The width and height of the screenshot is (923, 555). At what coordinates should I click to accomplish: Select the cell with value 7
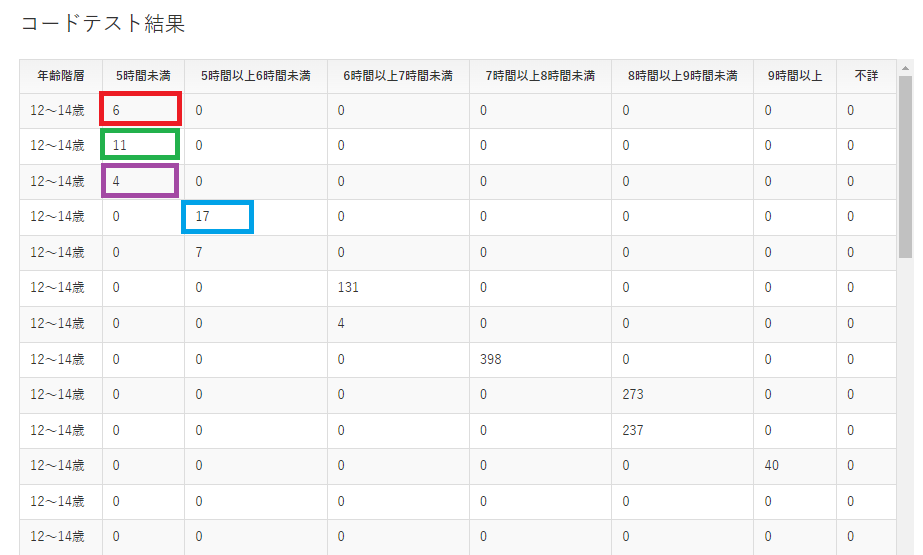[255, 252]
